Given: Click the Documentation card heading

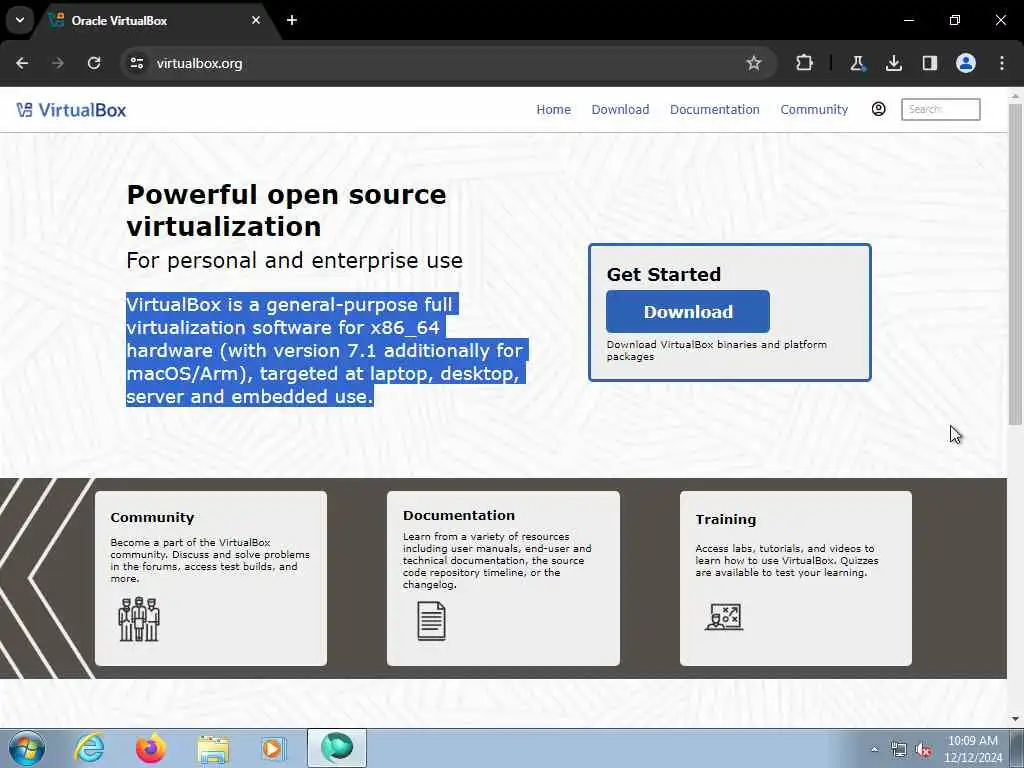Looking at the screenshot, I should pos(458,515).
